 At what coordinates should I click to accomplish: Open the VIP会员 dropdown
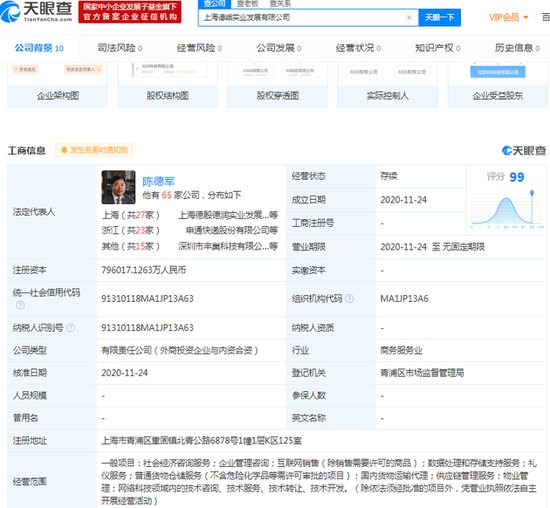(508, 17)
